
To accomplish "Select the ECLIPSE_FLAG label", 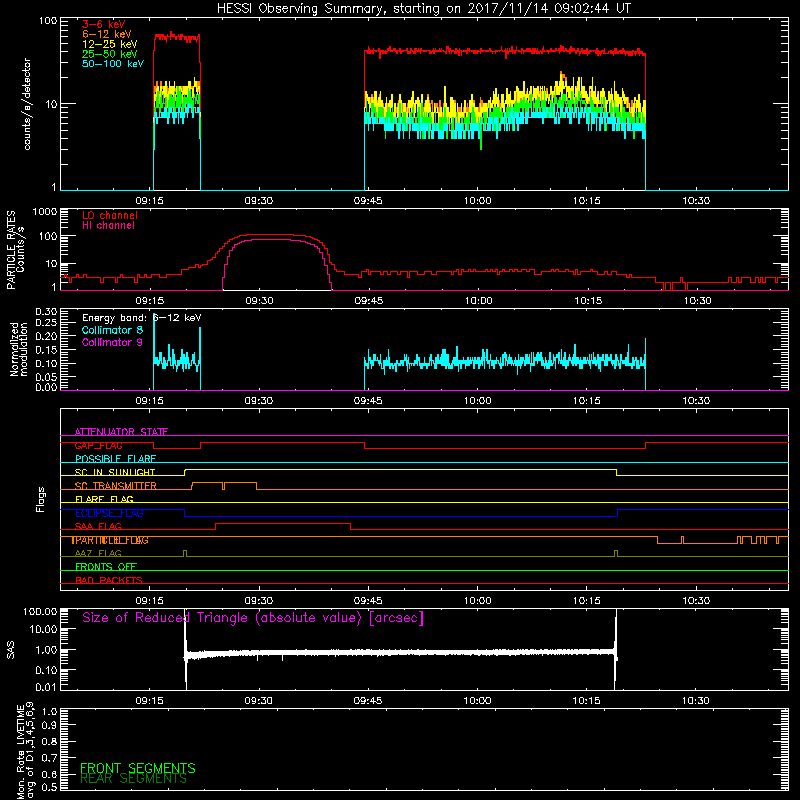I will click(x=109, y=513).
